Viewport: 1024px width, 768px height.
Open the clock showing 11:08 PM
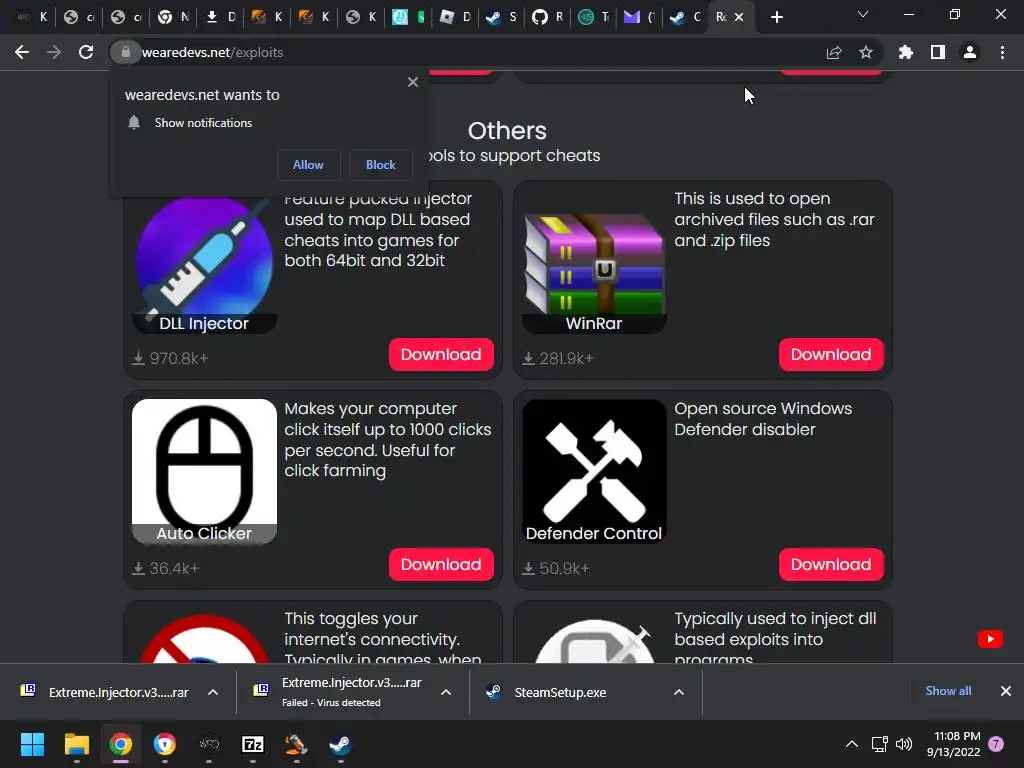(953, 744)
